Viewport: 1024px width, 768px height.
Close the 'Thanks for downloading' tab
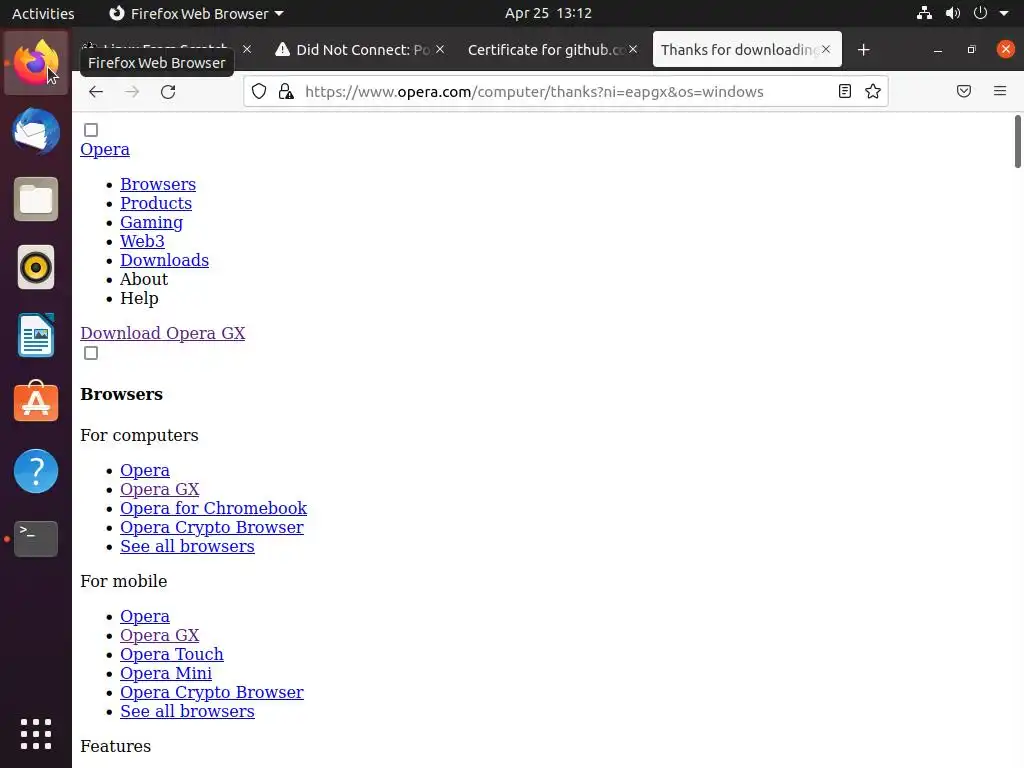click(826, 50)
